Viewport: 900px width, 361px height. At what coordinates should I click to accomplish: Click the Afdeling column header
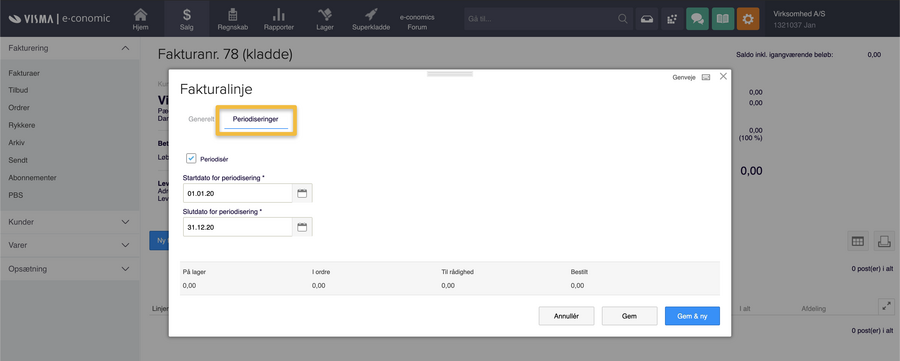click(813, 309)
